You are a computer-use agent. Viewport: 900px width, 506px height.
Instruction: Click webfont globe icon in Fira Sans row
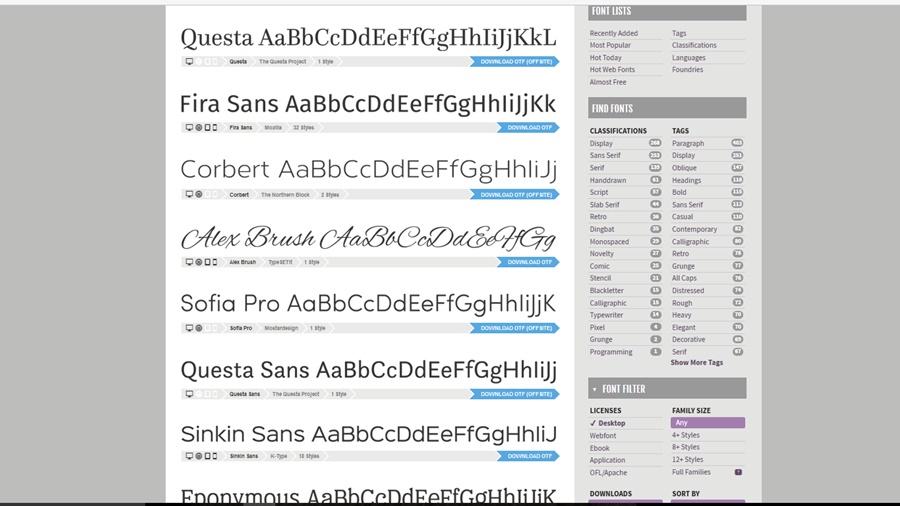(199, 127)
